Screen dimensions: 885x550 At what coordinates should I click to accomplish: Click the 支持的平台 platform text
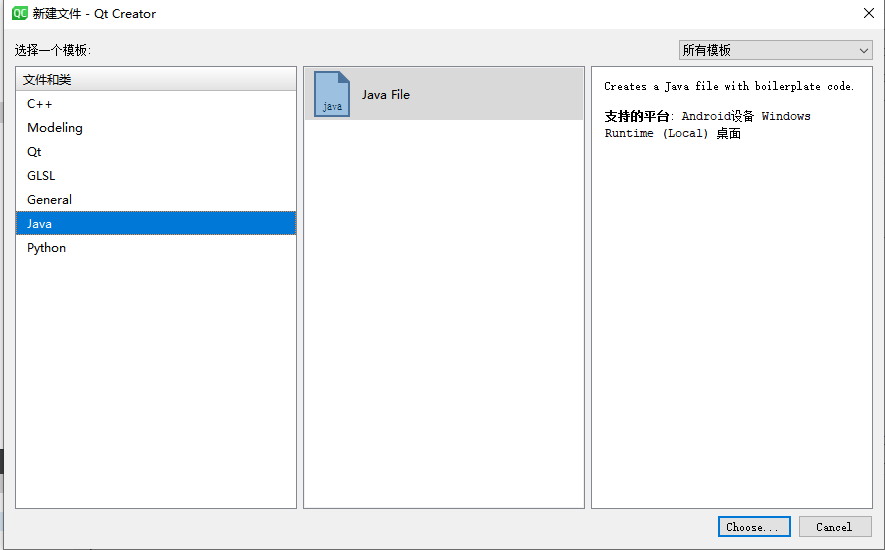coord(708,125)
